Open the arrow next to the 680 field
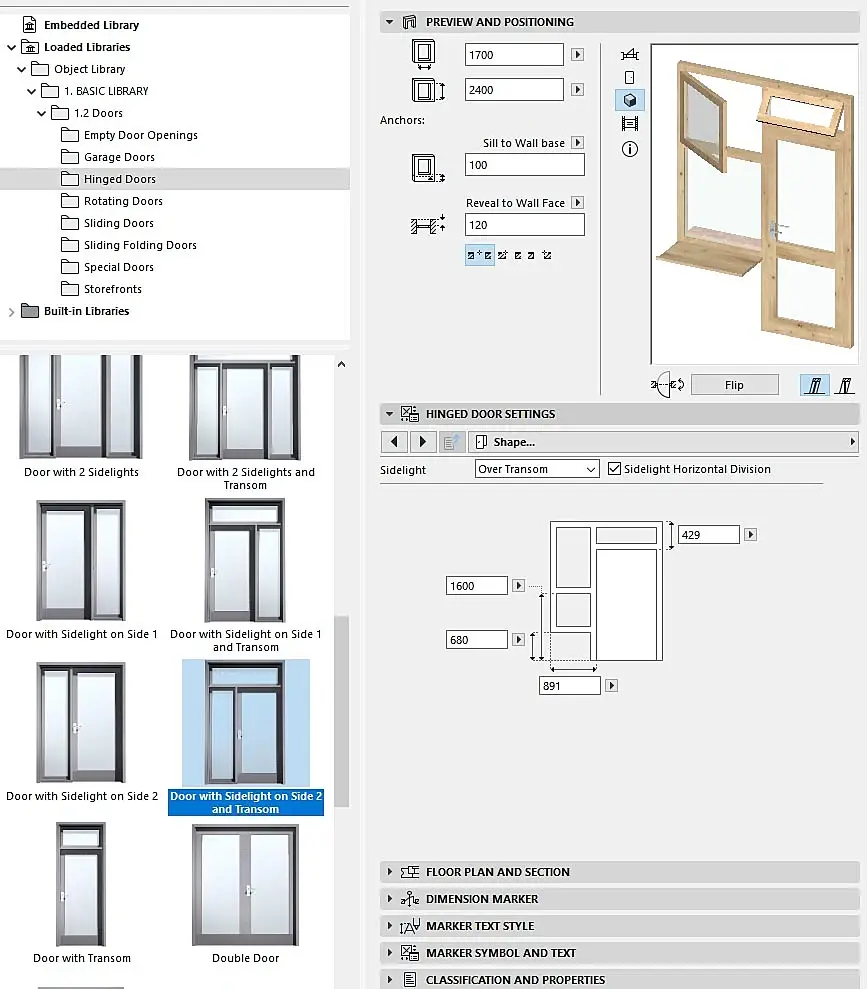The width and height of the screenshot is (867, 989). point(518,640)
